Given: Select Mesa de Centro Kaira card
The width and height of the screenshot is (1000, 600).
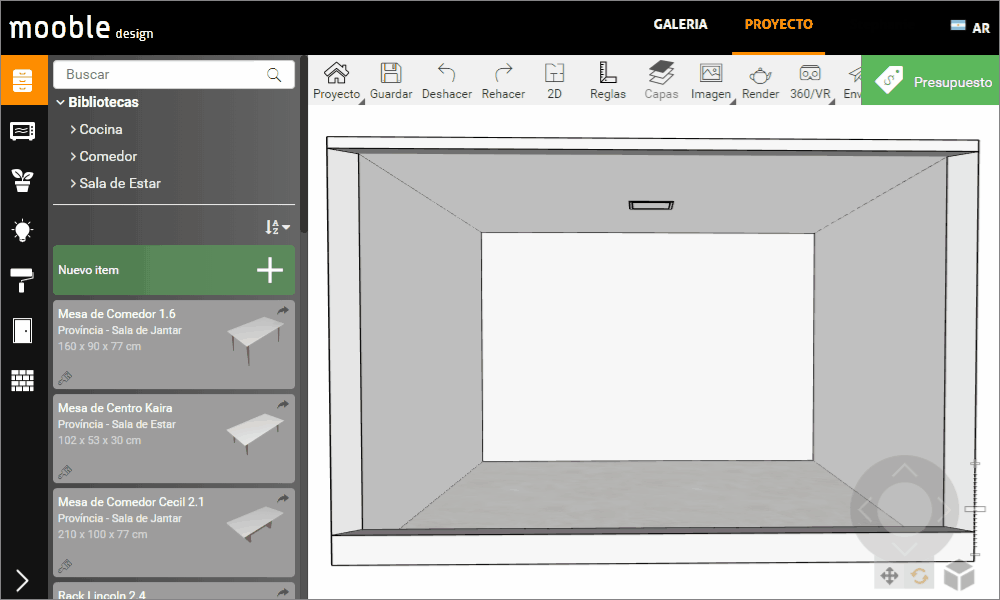Looking at the screenshot, I should (x=173, y=438).
